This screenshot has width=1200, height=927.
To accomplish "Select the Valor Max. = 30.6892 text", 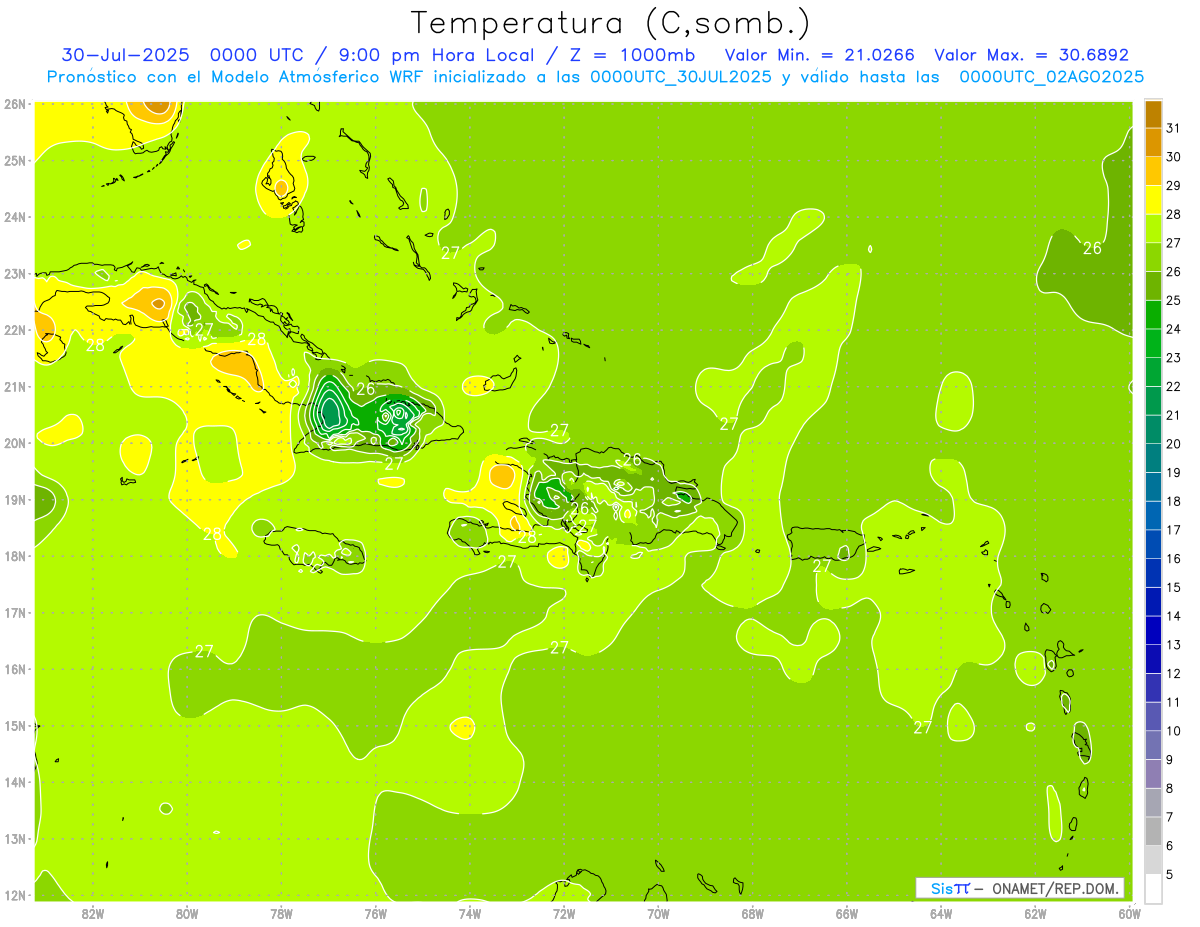I will point(1031,55).
